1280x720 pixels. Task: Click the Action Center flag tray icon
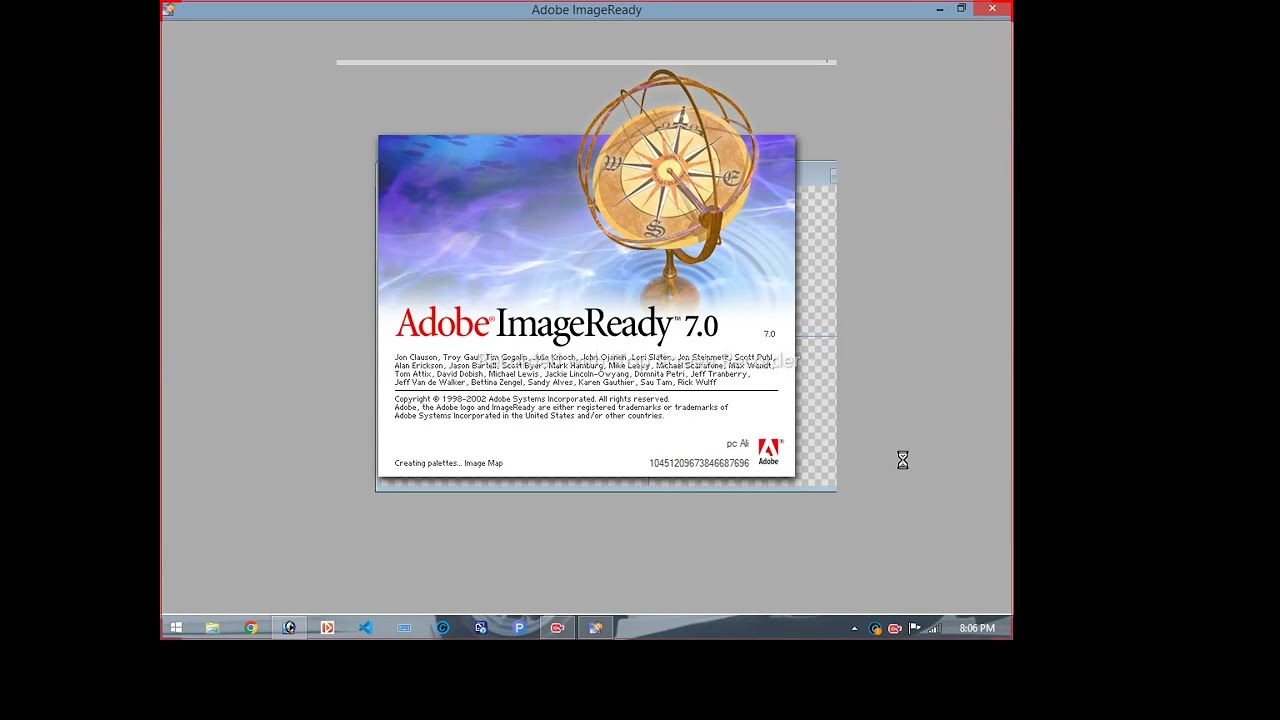coord(914,628)
